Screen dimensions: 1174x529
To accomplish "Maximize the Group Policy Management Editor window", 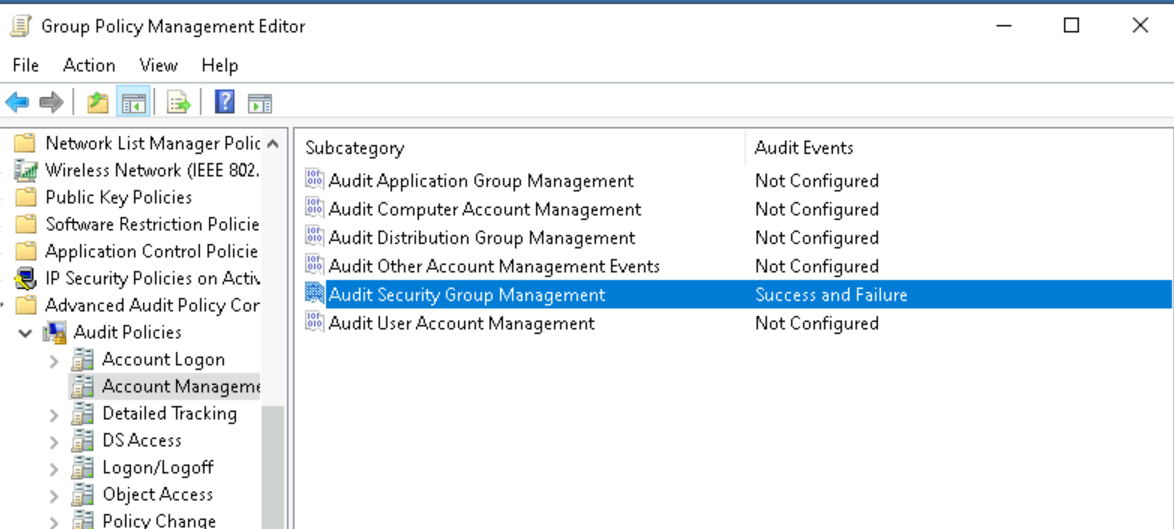I will tap(1071, 25).
